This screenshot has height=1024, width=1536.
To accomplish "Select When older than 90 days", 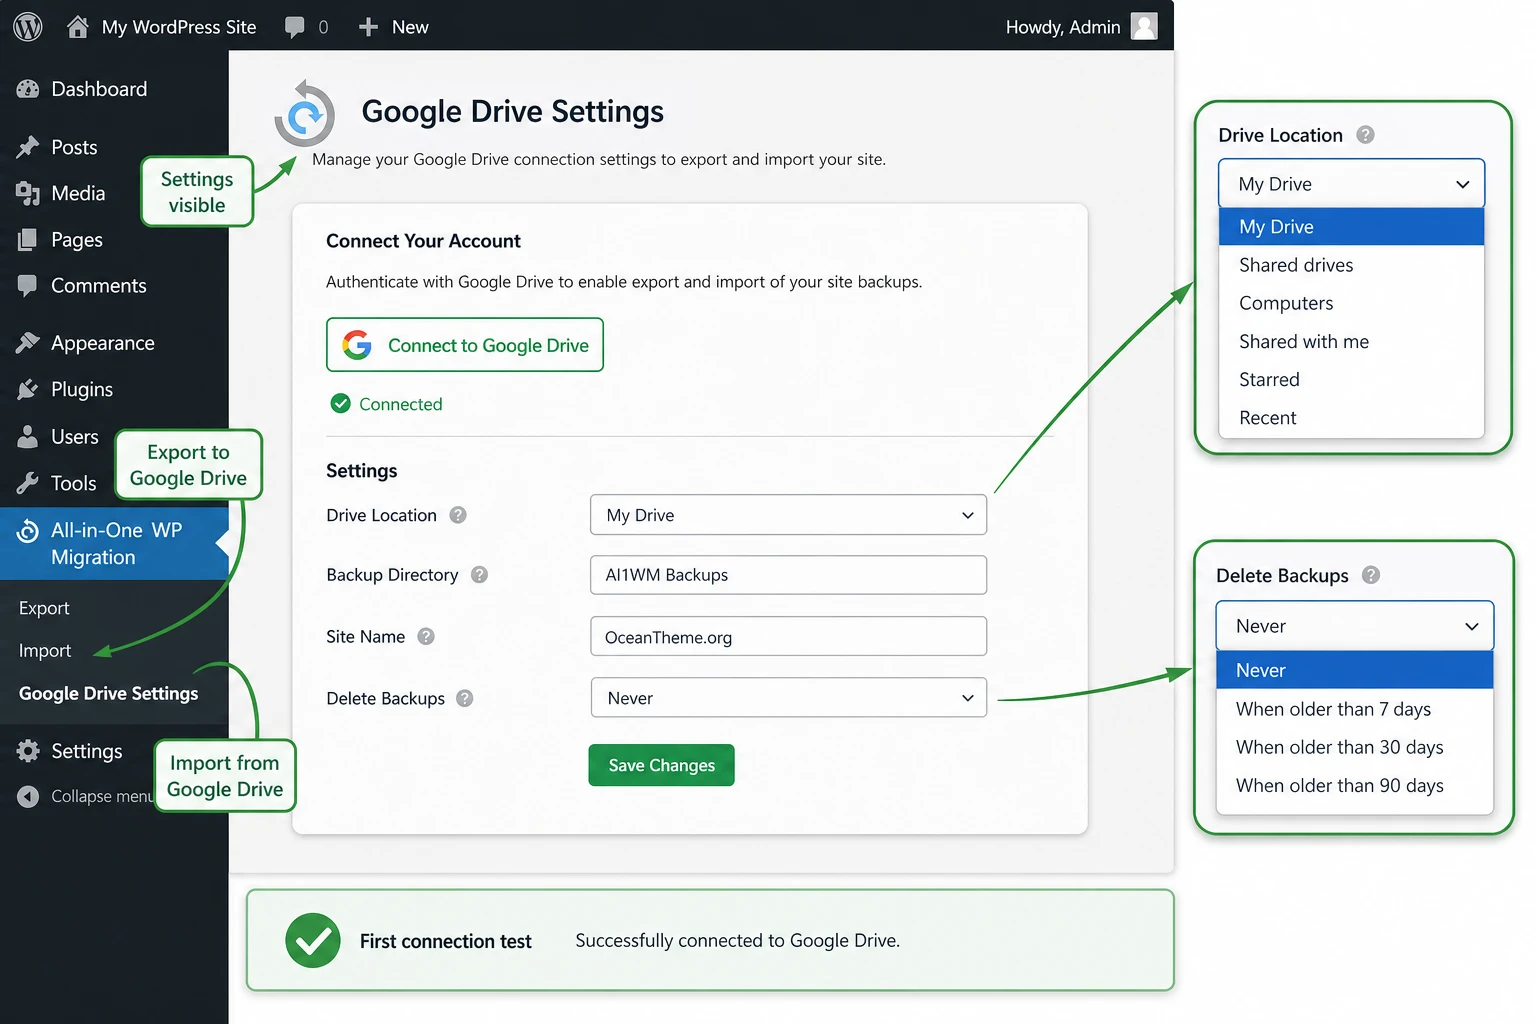I will pyautogui.click(x=1354, y=785).
